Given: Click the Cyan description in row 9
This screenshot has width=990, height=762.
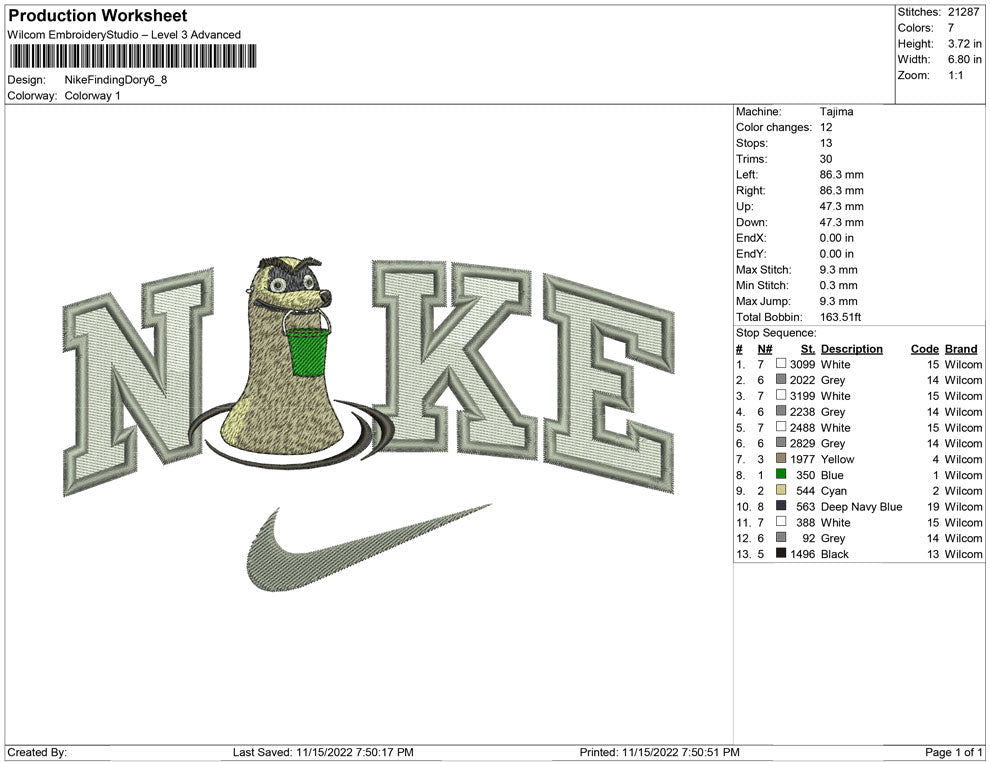Looking at the screenshot, I should [x=833, y=491].
